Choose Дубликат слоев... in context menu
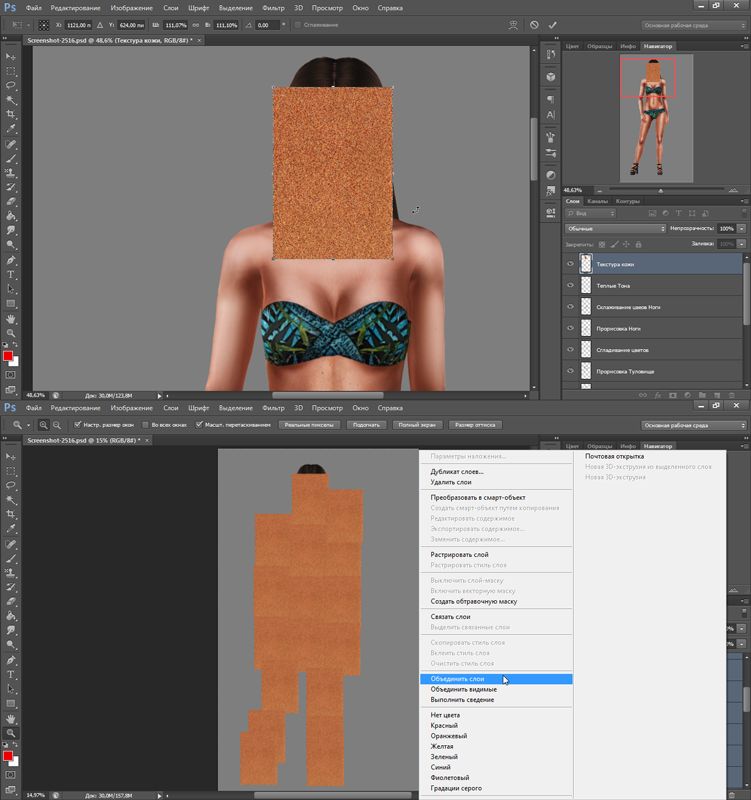Image resolution: width=751 pixels, height=800 pixels. pos(457,471)
